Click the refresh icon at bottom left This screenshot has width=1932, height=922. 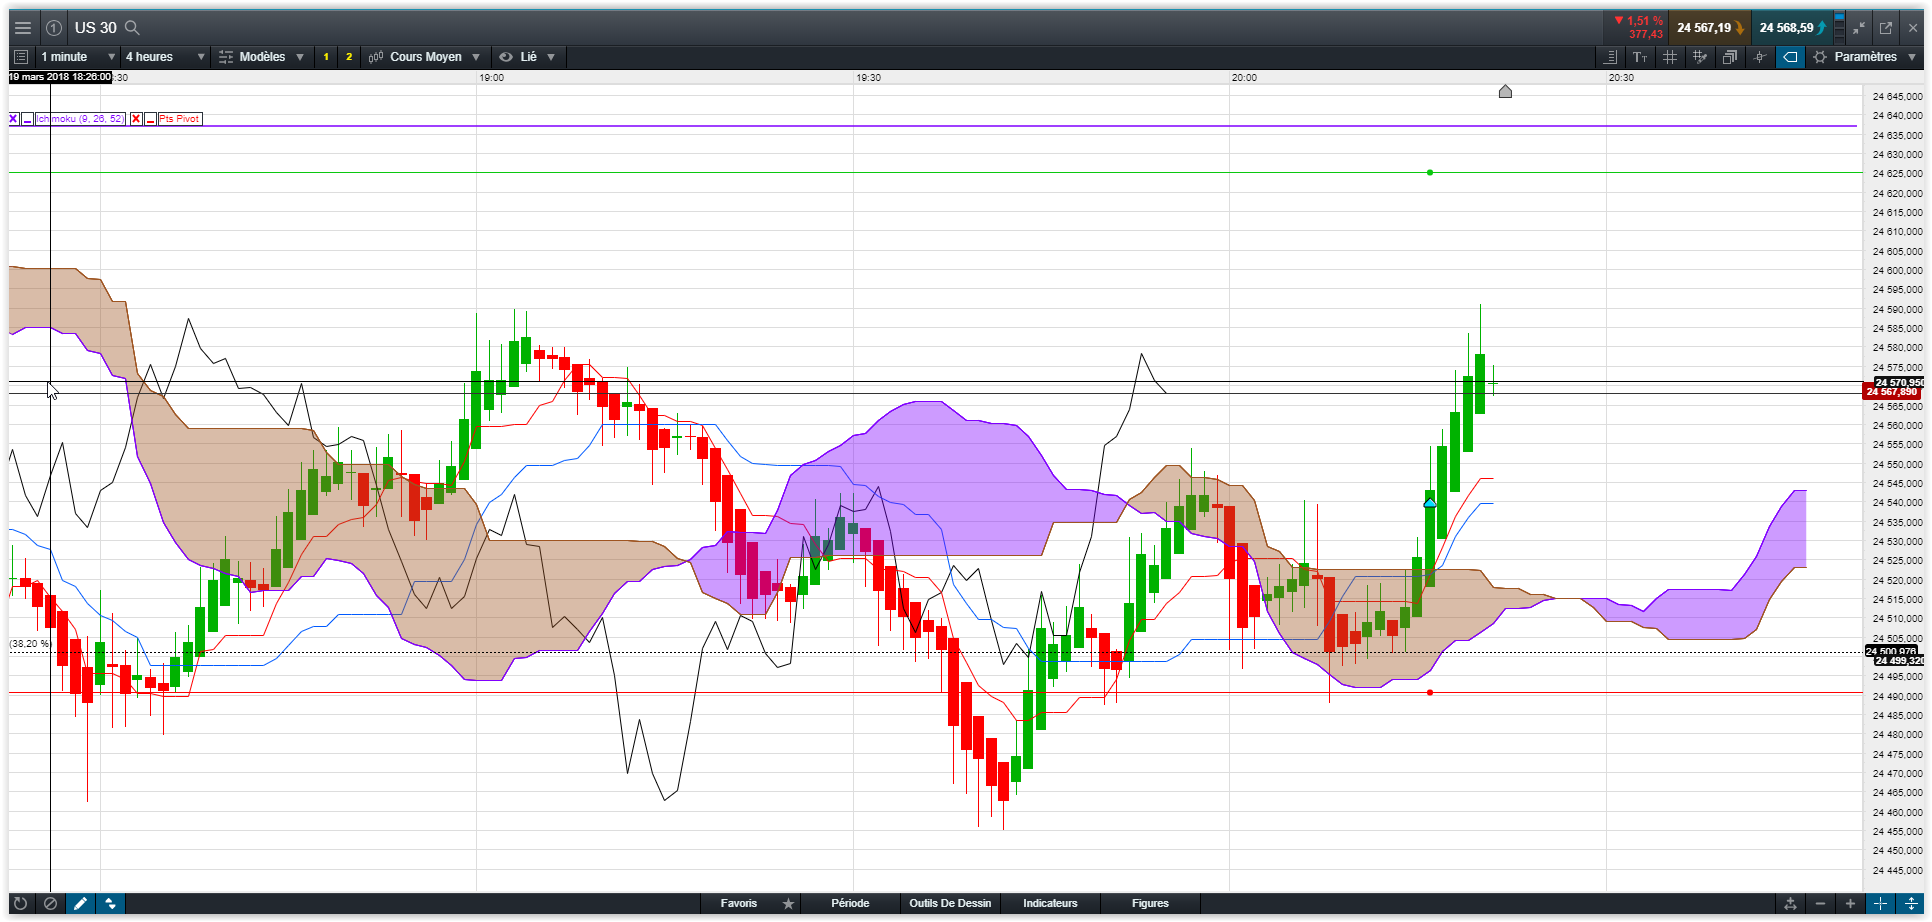[x=20, y=903]
